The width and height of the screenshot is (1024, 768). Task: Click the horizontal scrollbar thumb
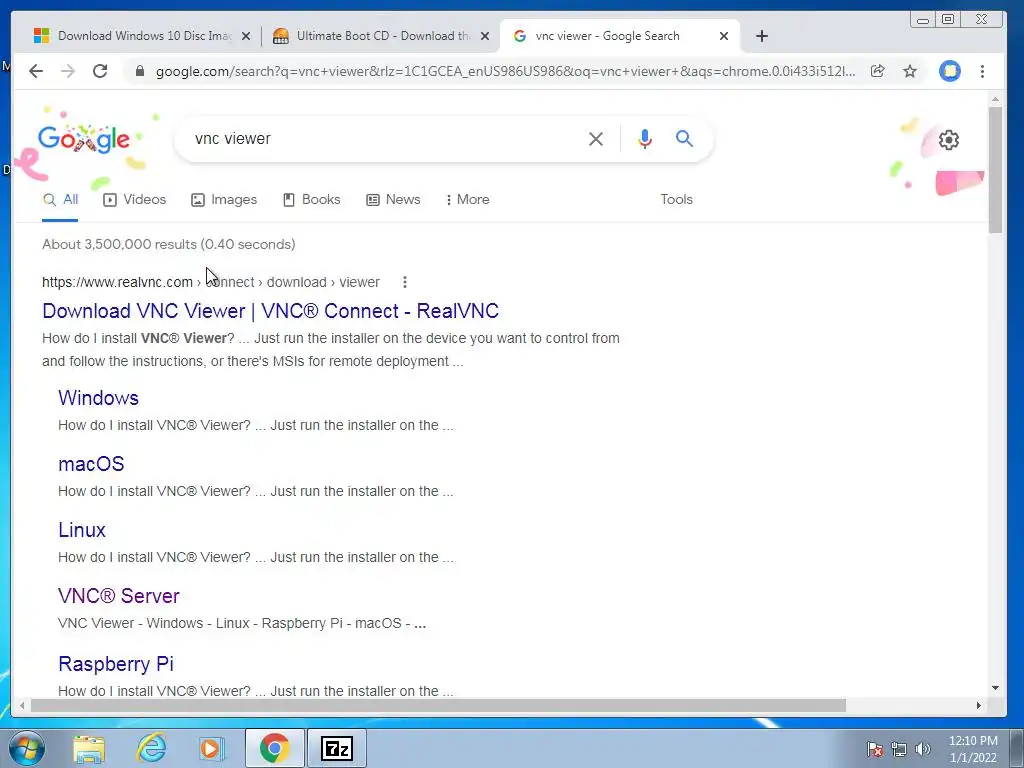(x=438, y=705)
